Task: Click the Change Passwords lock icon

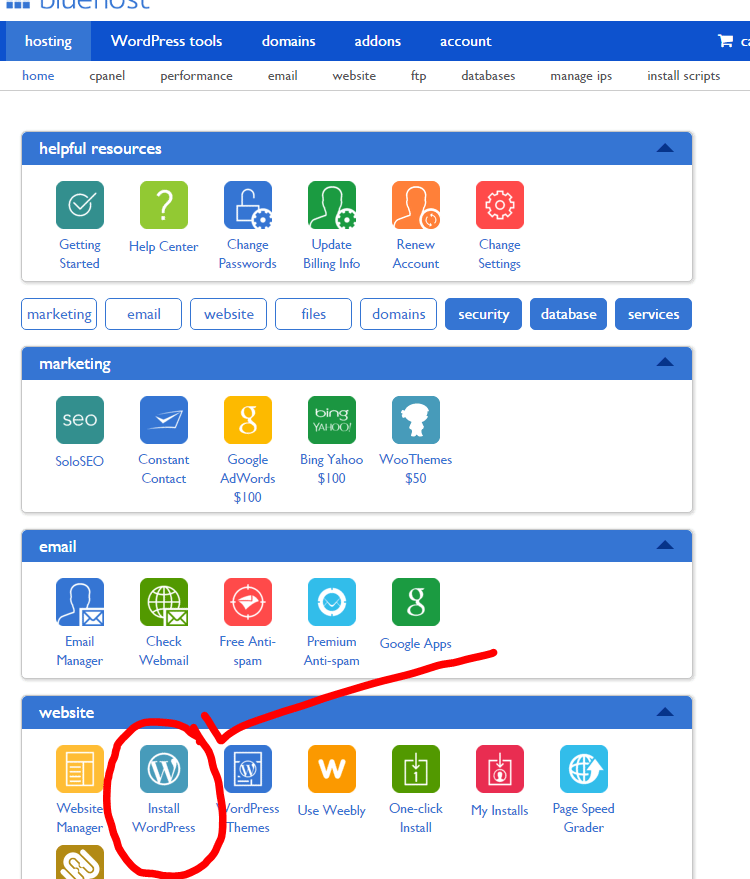Action: pyautogui.click(x=248, y=205)
